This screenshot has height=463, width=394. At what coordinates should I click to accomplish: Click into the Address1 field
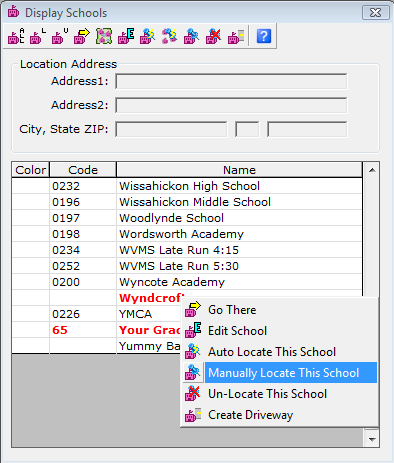[231, 82]
